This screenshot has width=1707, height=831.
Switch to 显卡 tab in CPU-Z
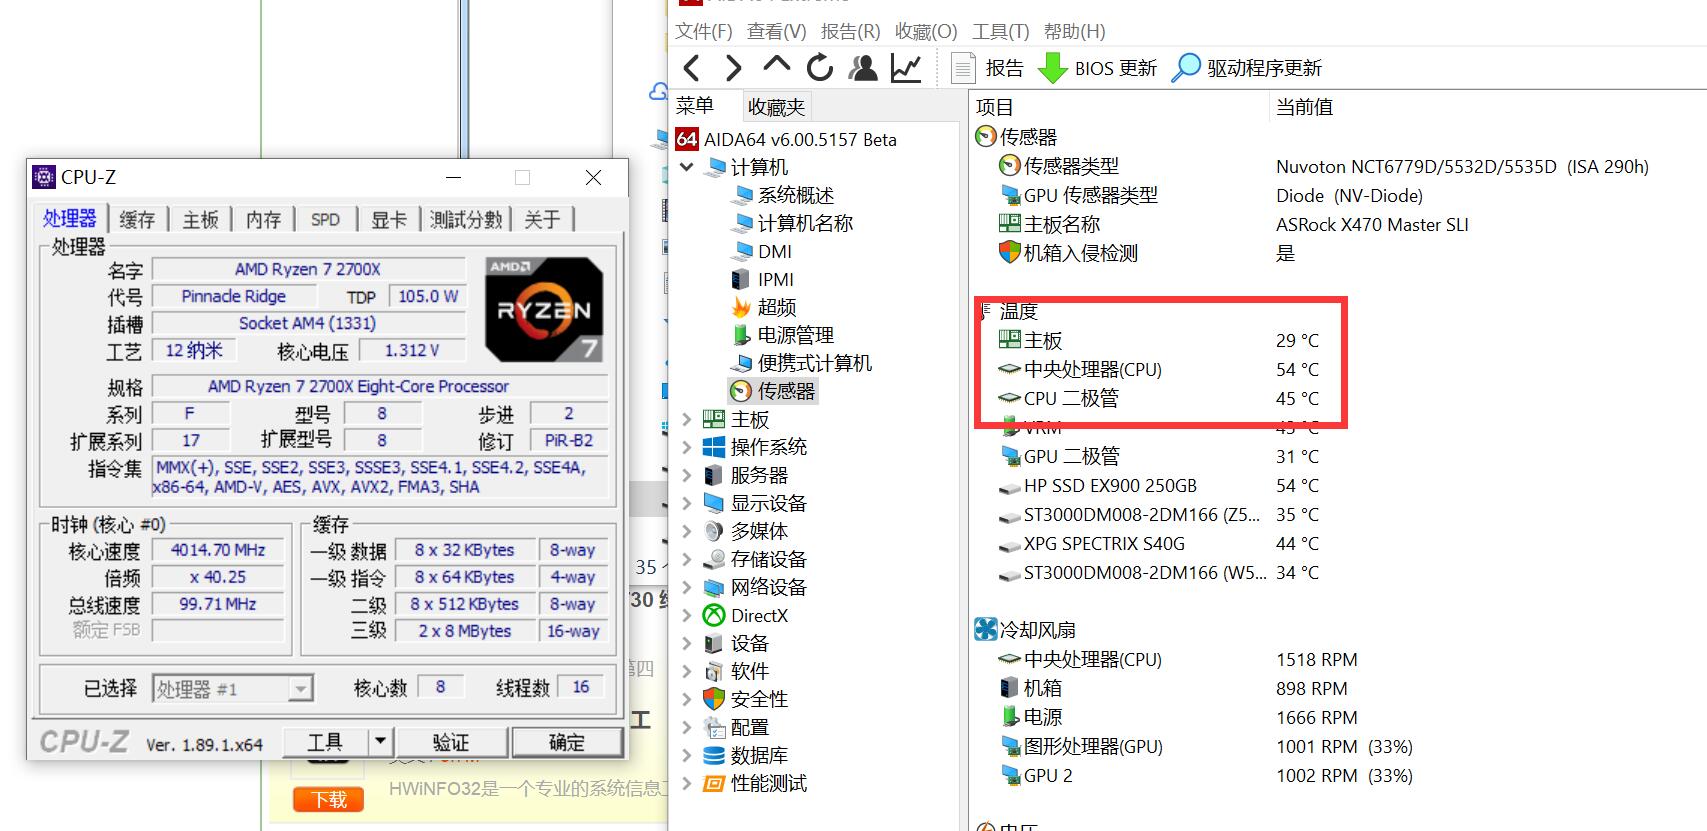click(x=389, y=220)
